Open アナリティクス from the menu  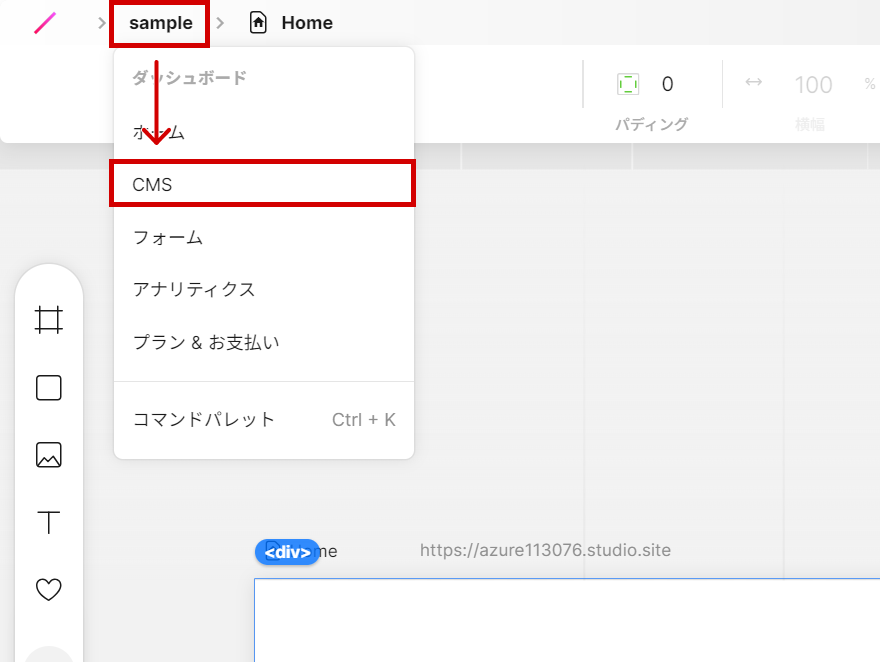point(194,289)
